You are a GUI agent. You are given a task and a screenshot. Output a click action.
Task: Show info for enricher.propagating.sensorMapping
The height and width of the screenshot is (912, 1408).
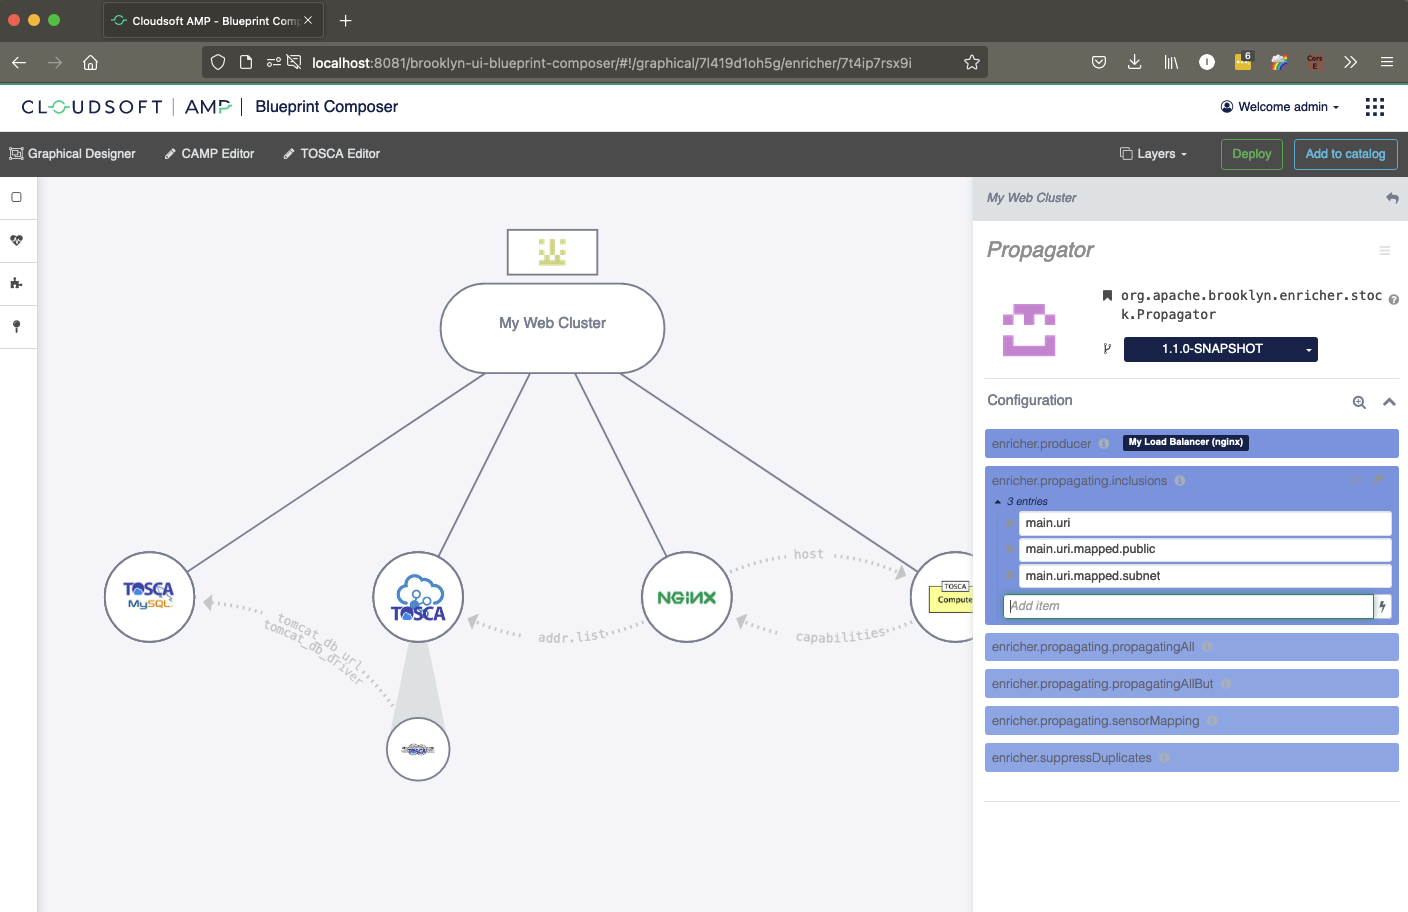(x=1212, y=721)
